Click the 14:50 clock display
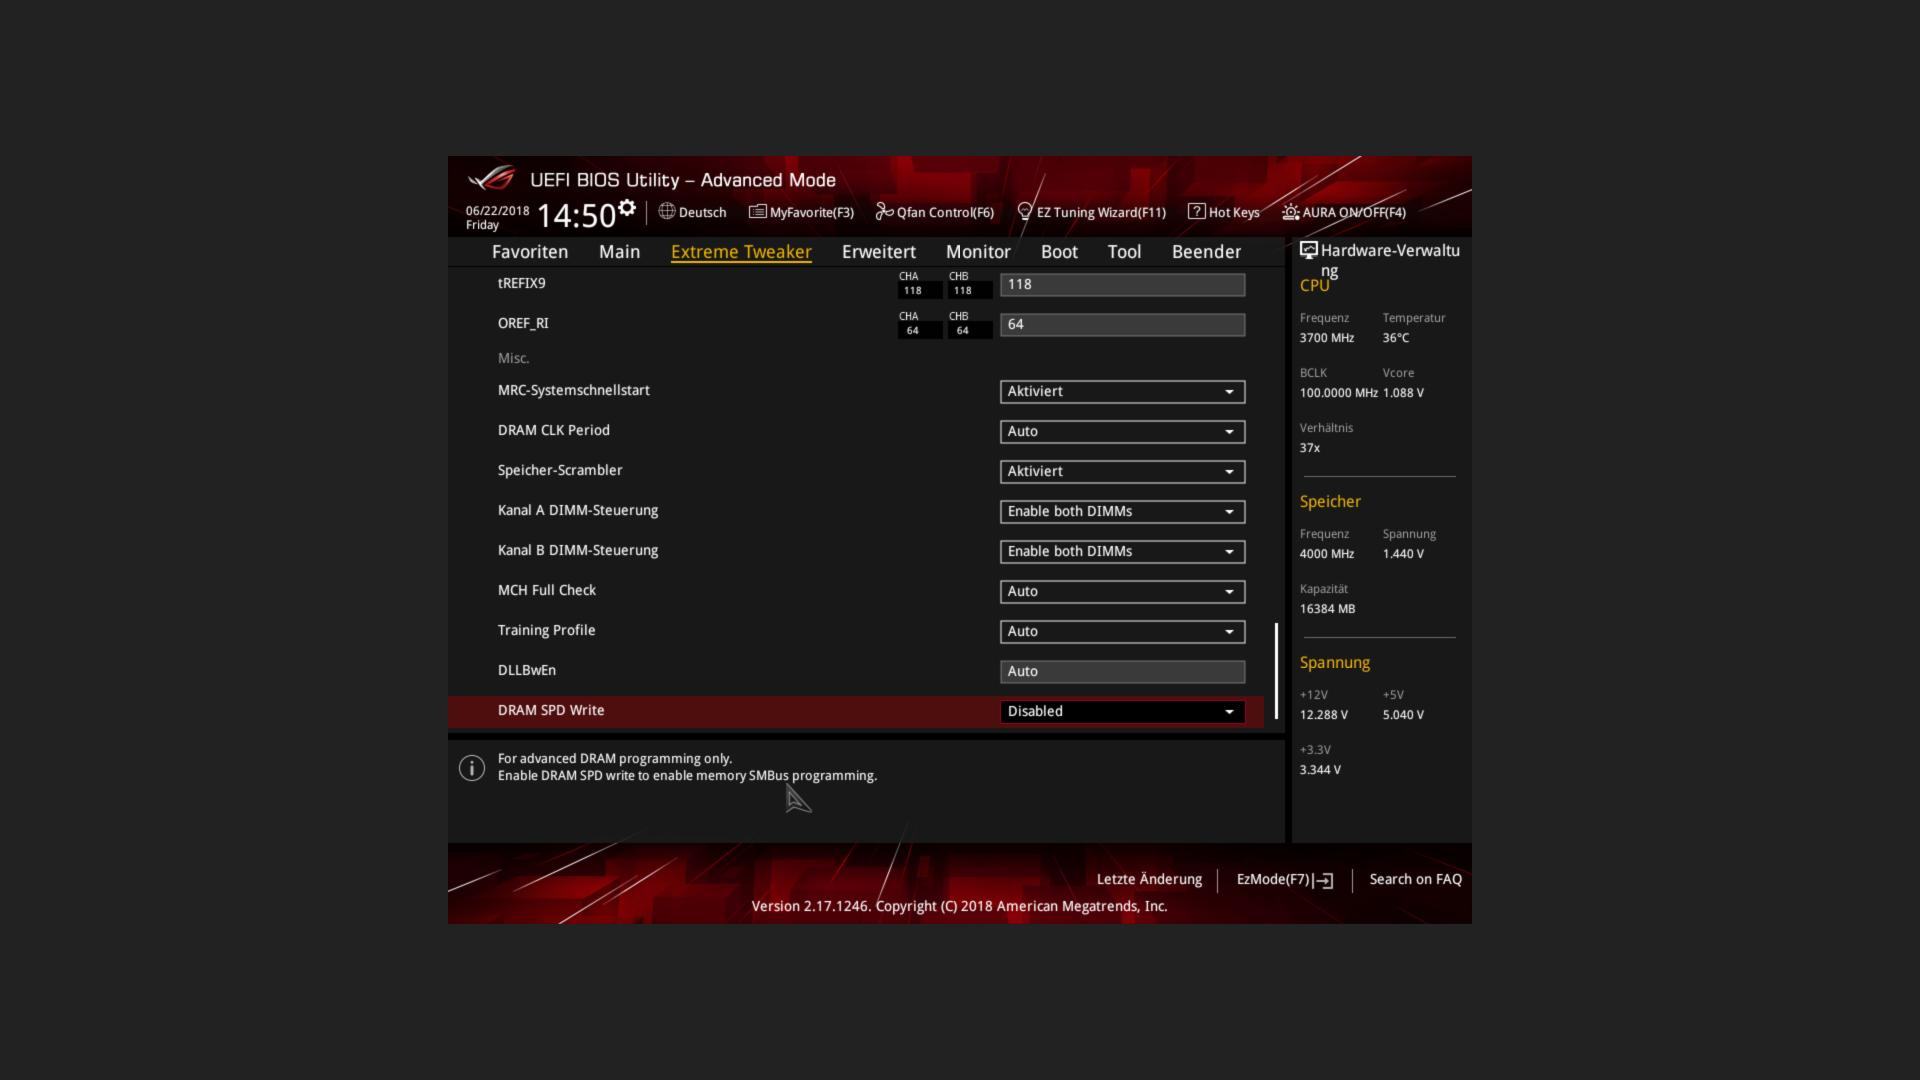Viewport: 1920px width, 1080px height. [x=577, y=216]
